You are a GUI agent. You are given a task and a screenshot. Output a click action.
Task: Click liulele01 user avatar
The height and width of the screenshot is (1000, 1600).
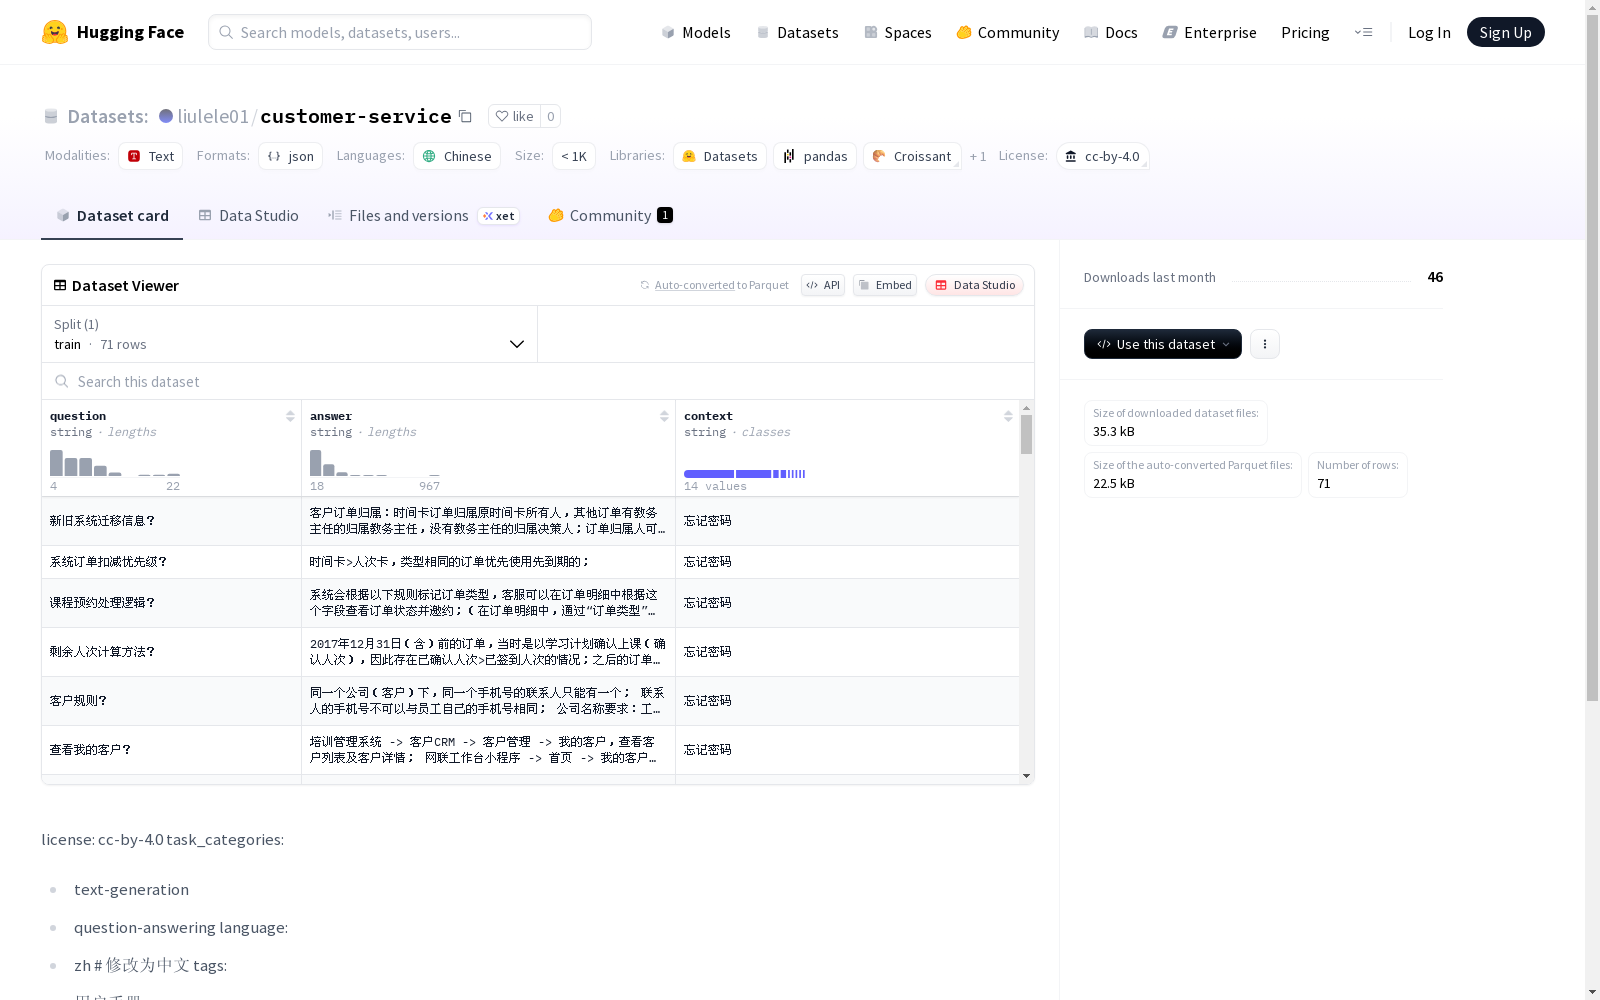(166, 116)
